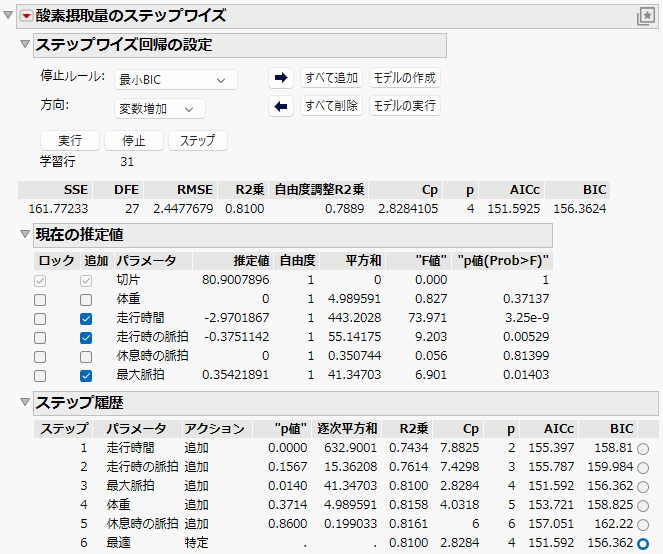
Task: Uncheck the 追加 checkbox for 最大脈拍
Action: click(86, 376)
